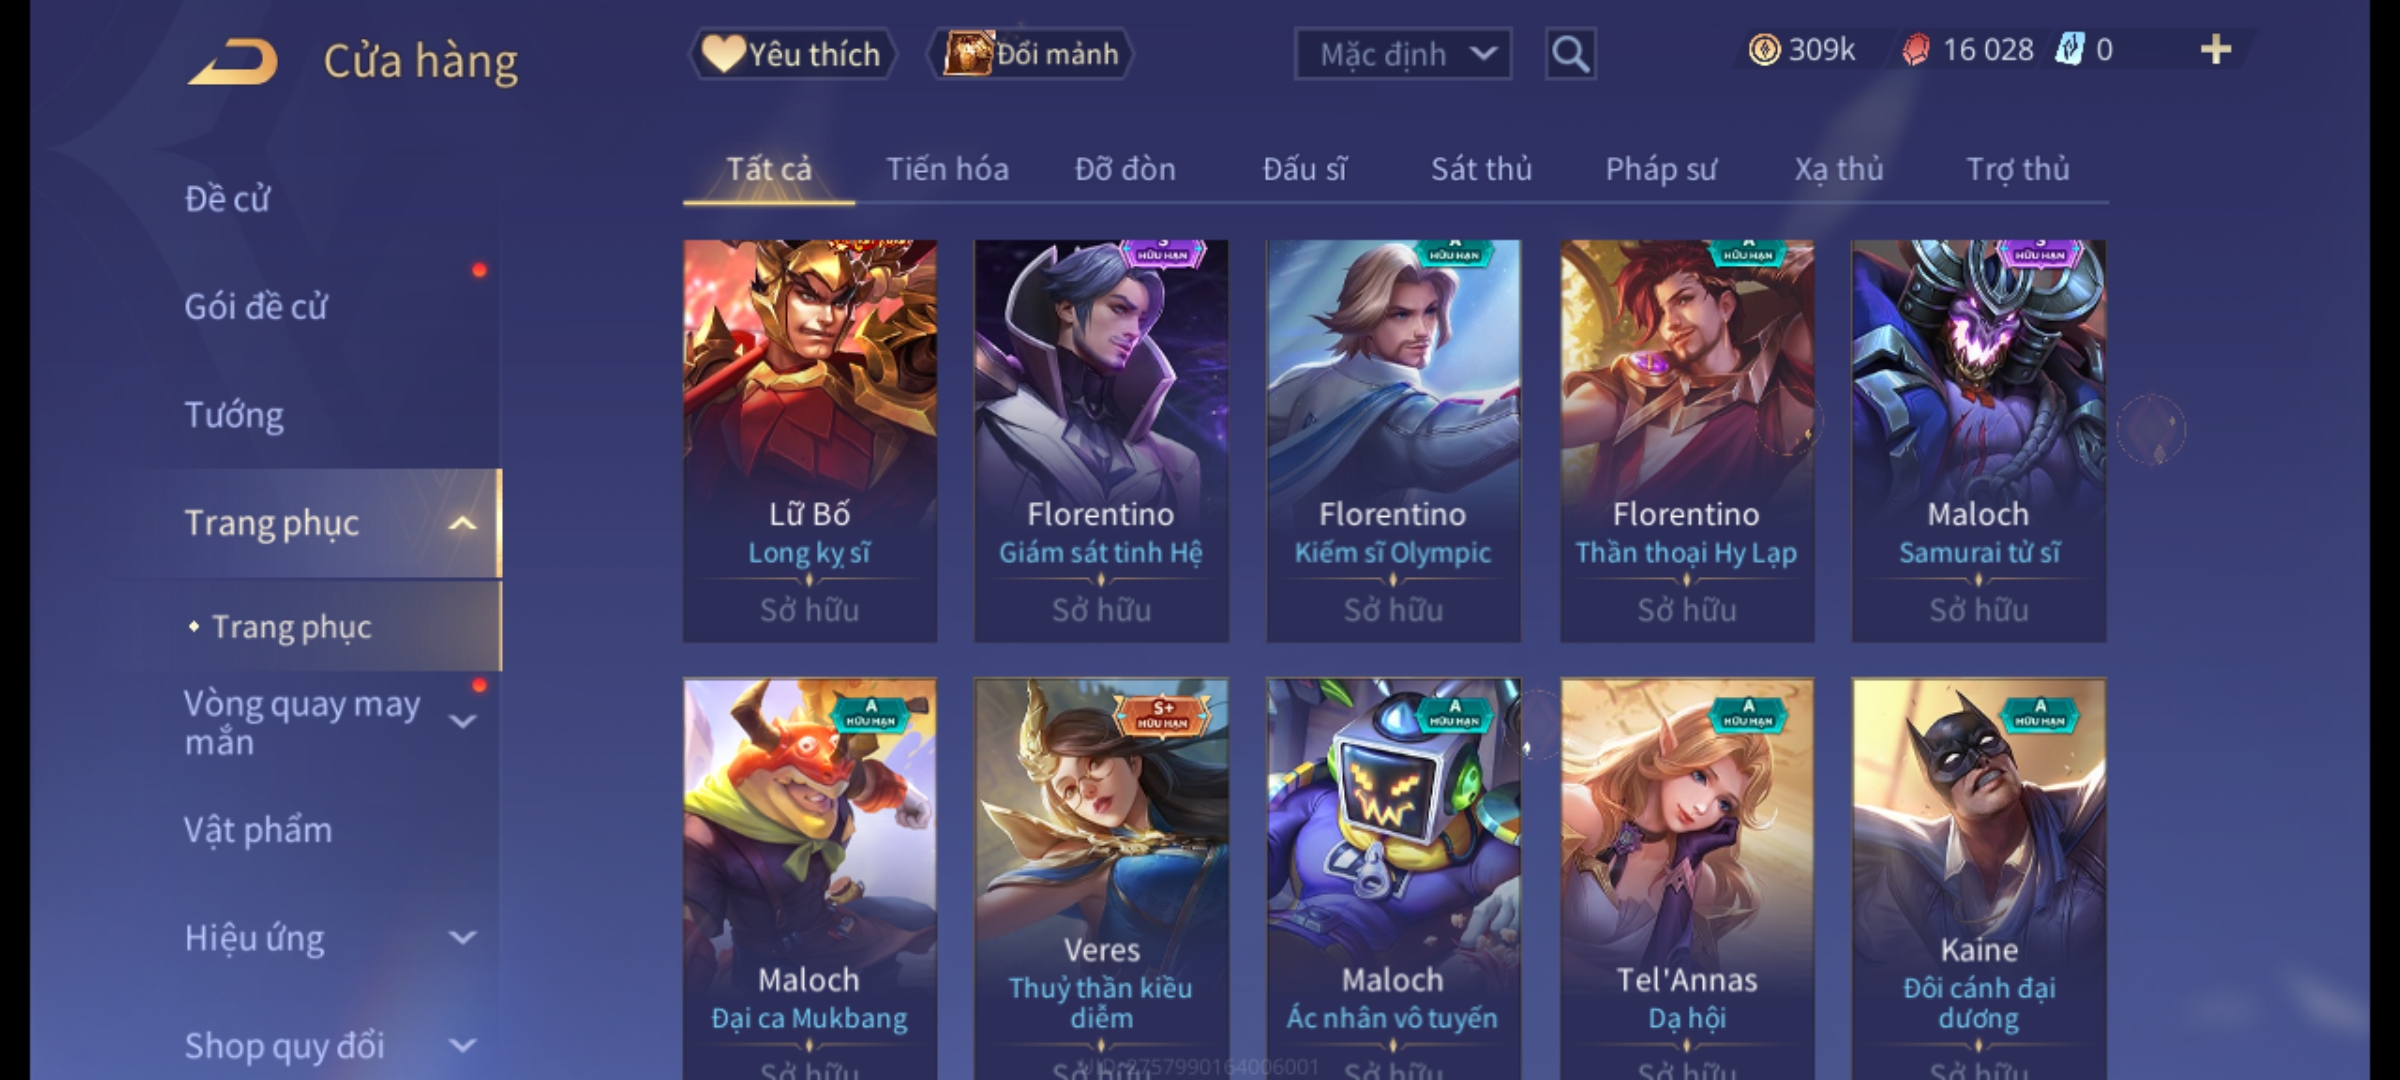Select the Lữ Bố Long kỵ sĩ skin card
This screenshot has width=2400, height=1080.
click(810, 440)
